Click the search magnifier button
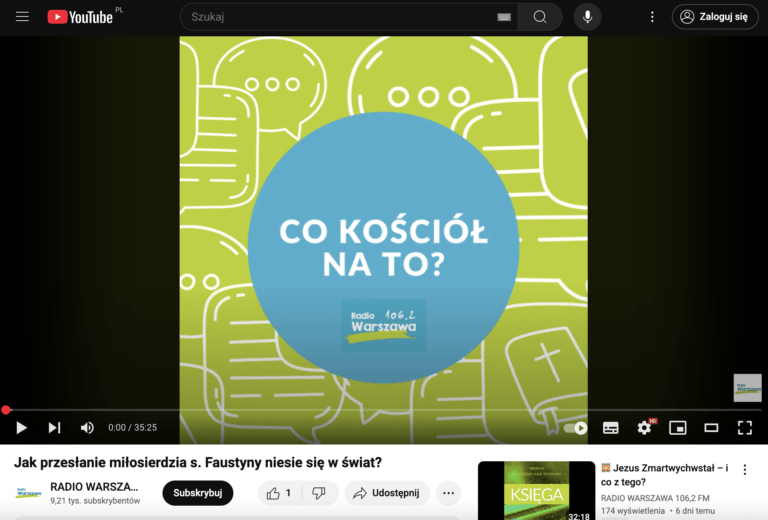The height and width of the screenshot is (520, 768). (540, 17)
